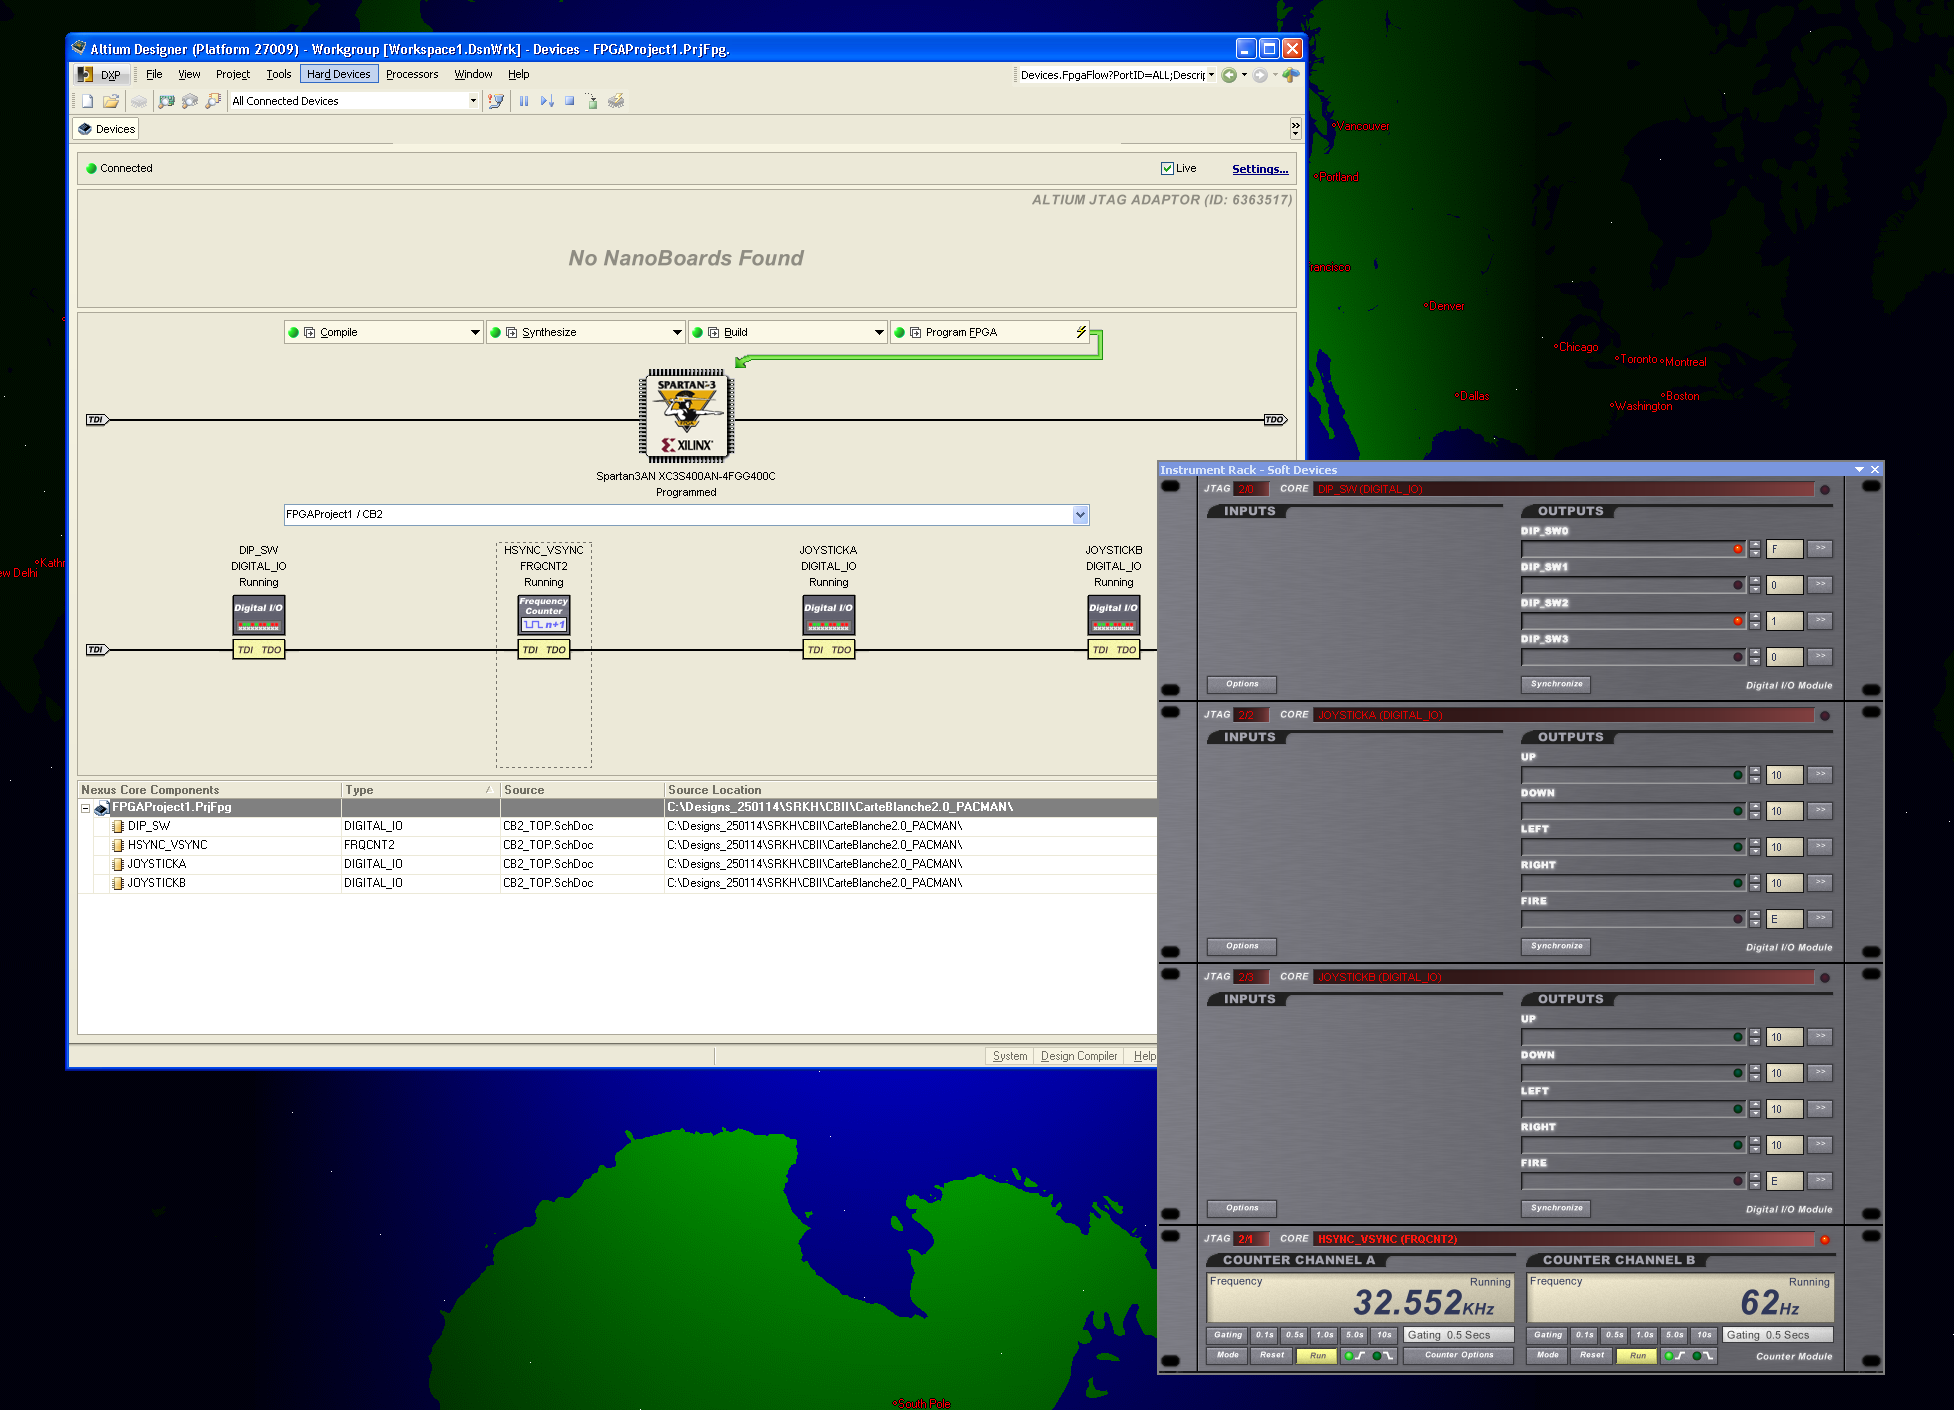Click the FPGAProject1.PrjFpg project icon in table
This screenshot has height=1410, width=1954.
pos(101,808)
